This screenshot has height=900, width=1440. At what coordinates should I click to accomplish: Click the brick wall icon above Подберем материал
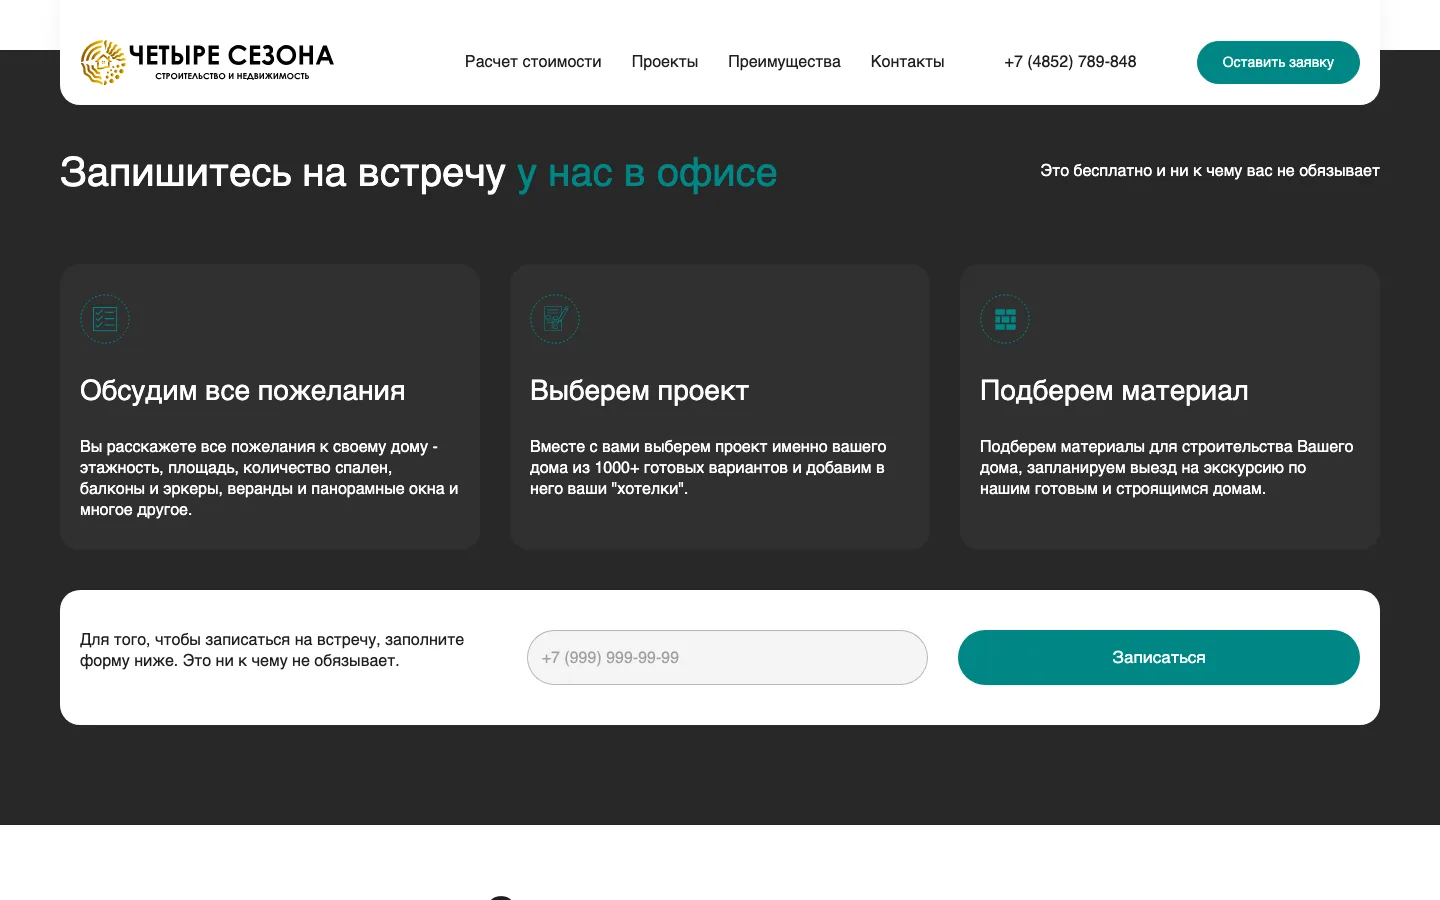pyautogui.click(x=1005, y=319)
